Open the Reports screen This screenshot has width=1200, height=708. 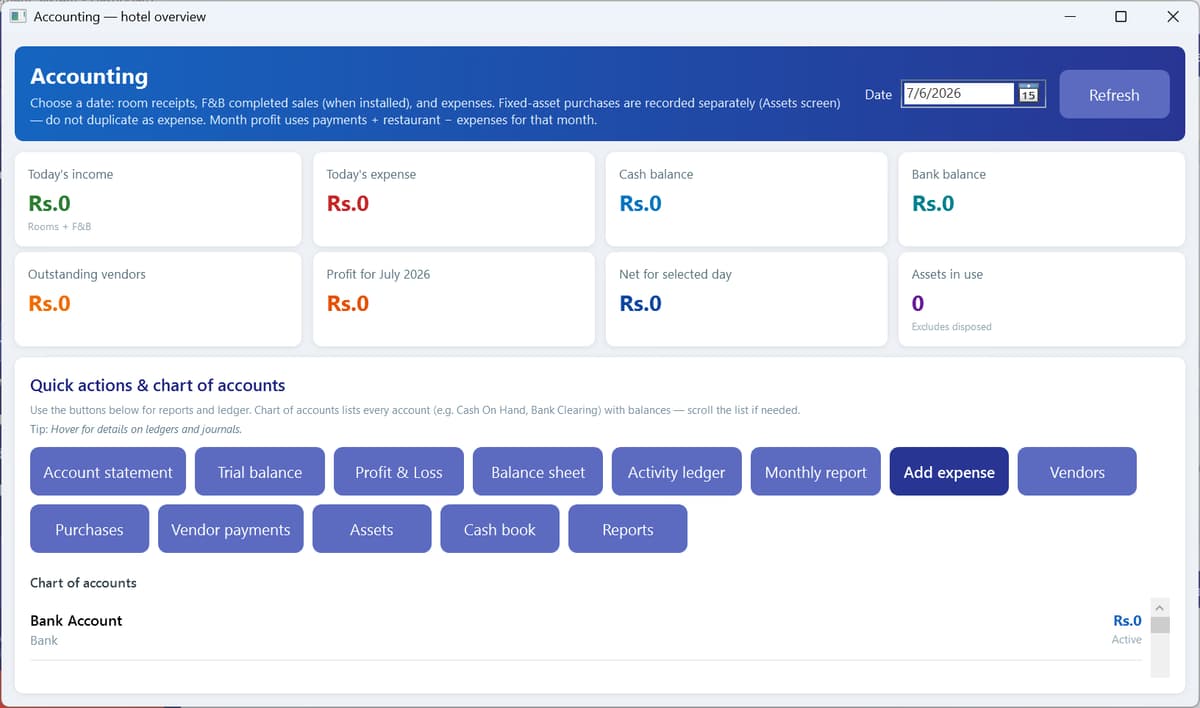point(628,529)
